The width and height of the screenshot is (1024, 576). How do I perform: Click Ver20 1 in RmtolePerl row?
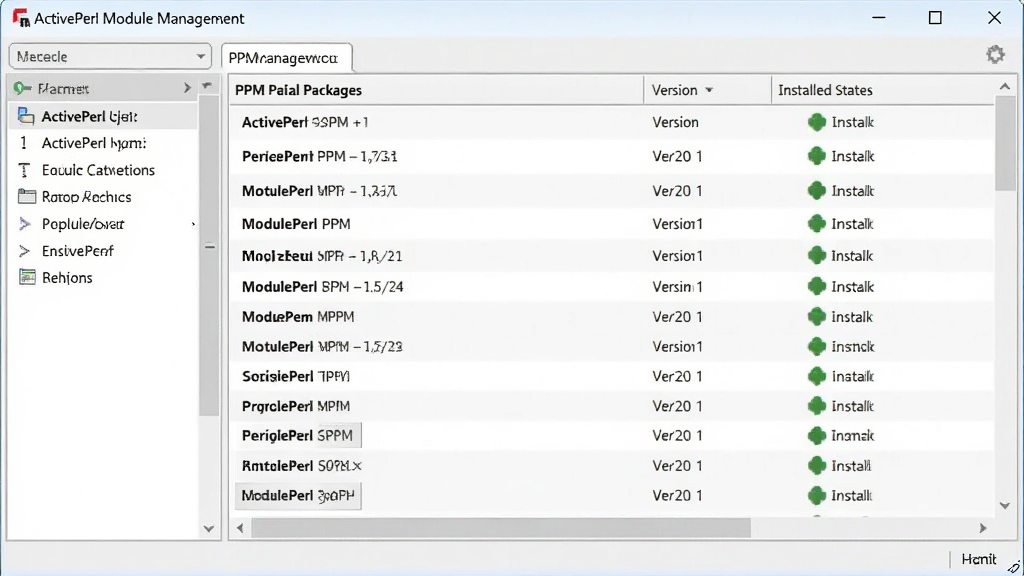(677, 466)
